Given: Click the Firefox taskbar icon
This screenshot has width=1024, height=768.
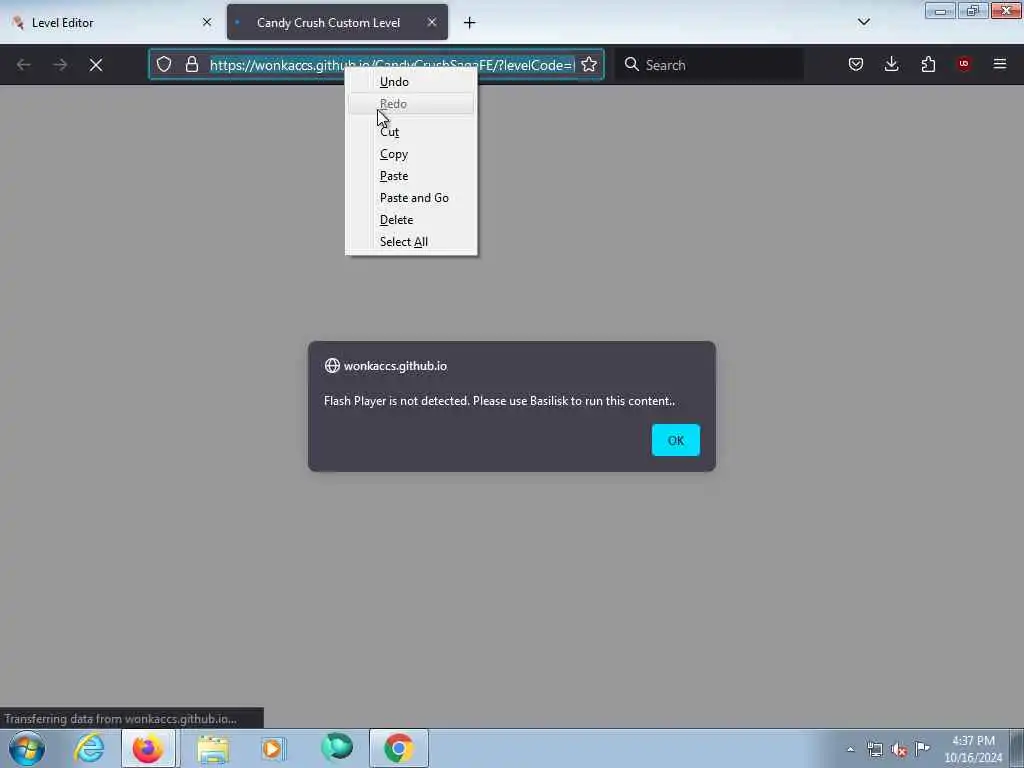Looking at the screenshot, I should (x=148, y=748).
